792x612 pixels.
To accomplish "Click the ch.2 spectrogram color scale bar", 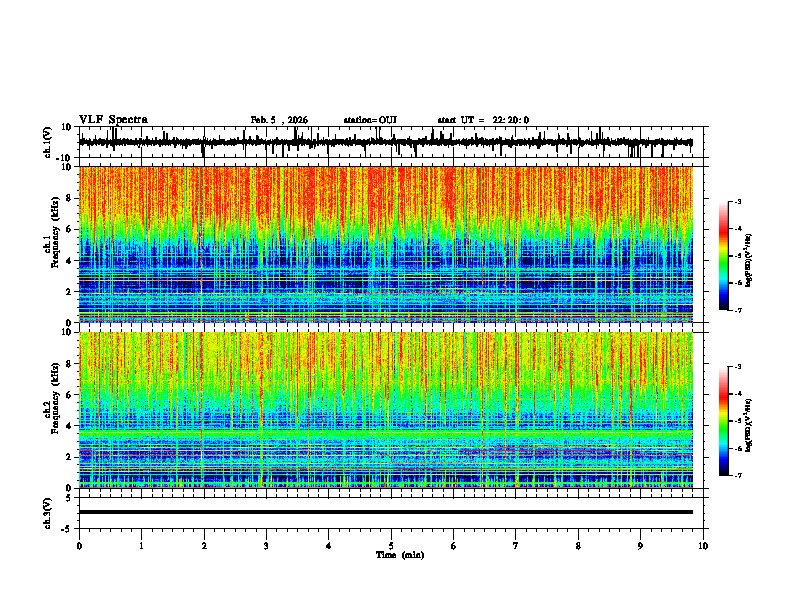I will coord(724,421).
